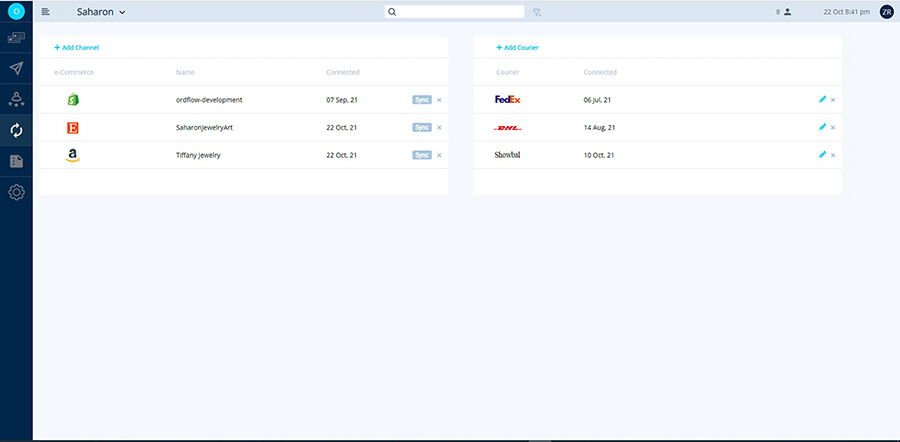This screenshot has width=900, height=442.
Task: Toggle the hamburger menu in header
Action: click(45, 12)
